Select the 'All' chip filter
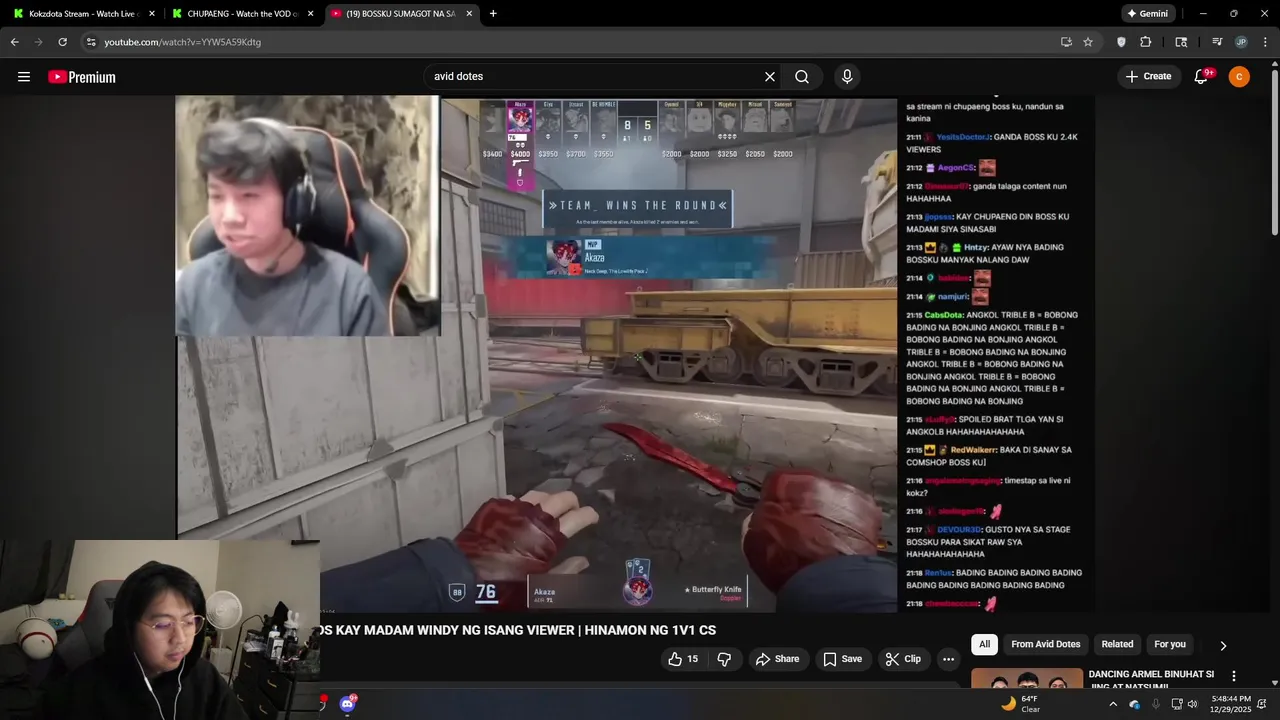 pyautogui.click(x=985, y=645)
